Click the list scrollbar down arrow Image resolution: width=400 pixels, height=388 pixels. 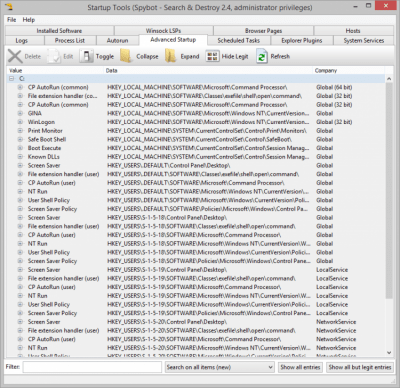pos(389,352)
